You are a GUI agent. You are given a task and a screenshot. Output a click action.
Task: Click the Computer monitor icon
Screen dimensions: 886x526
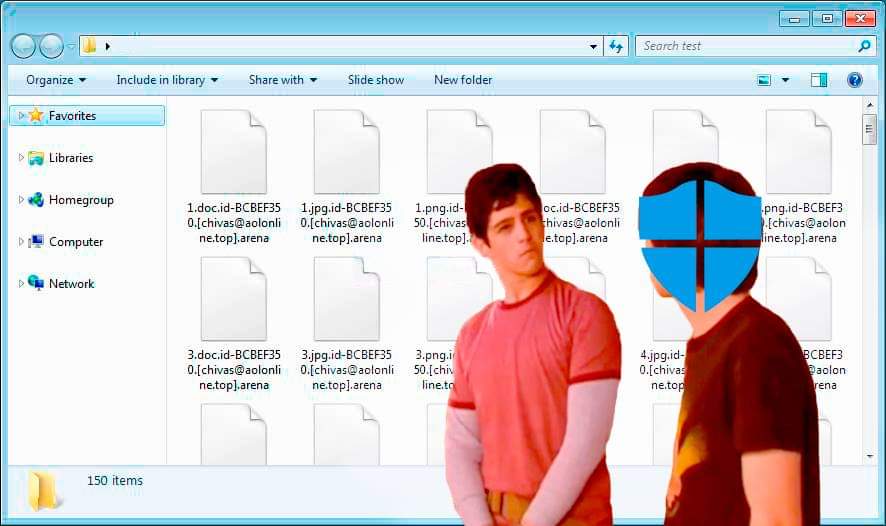point(36,241)
